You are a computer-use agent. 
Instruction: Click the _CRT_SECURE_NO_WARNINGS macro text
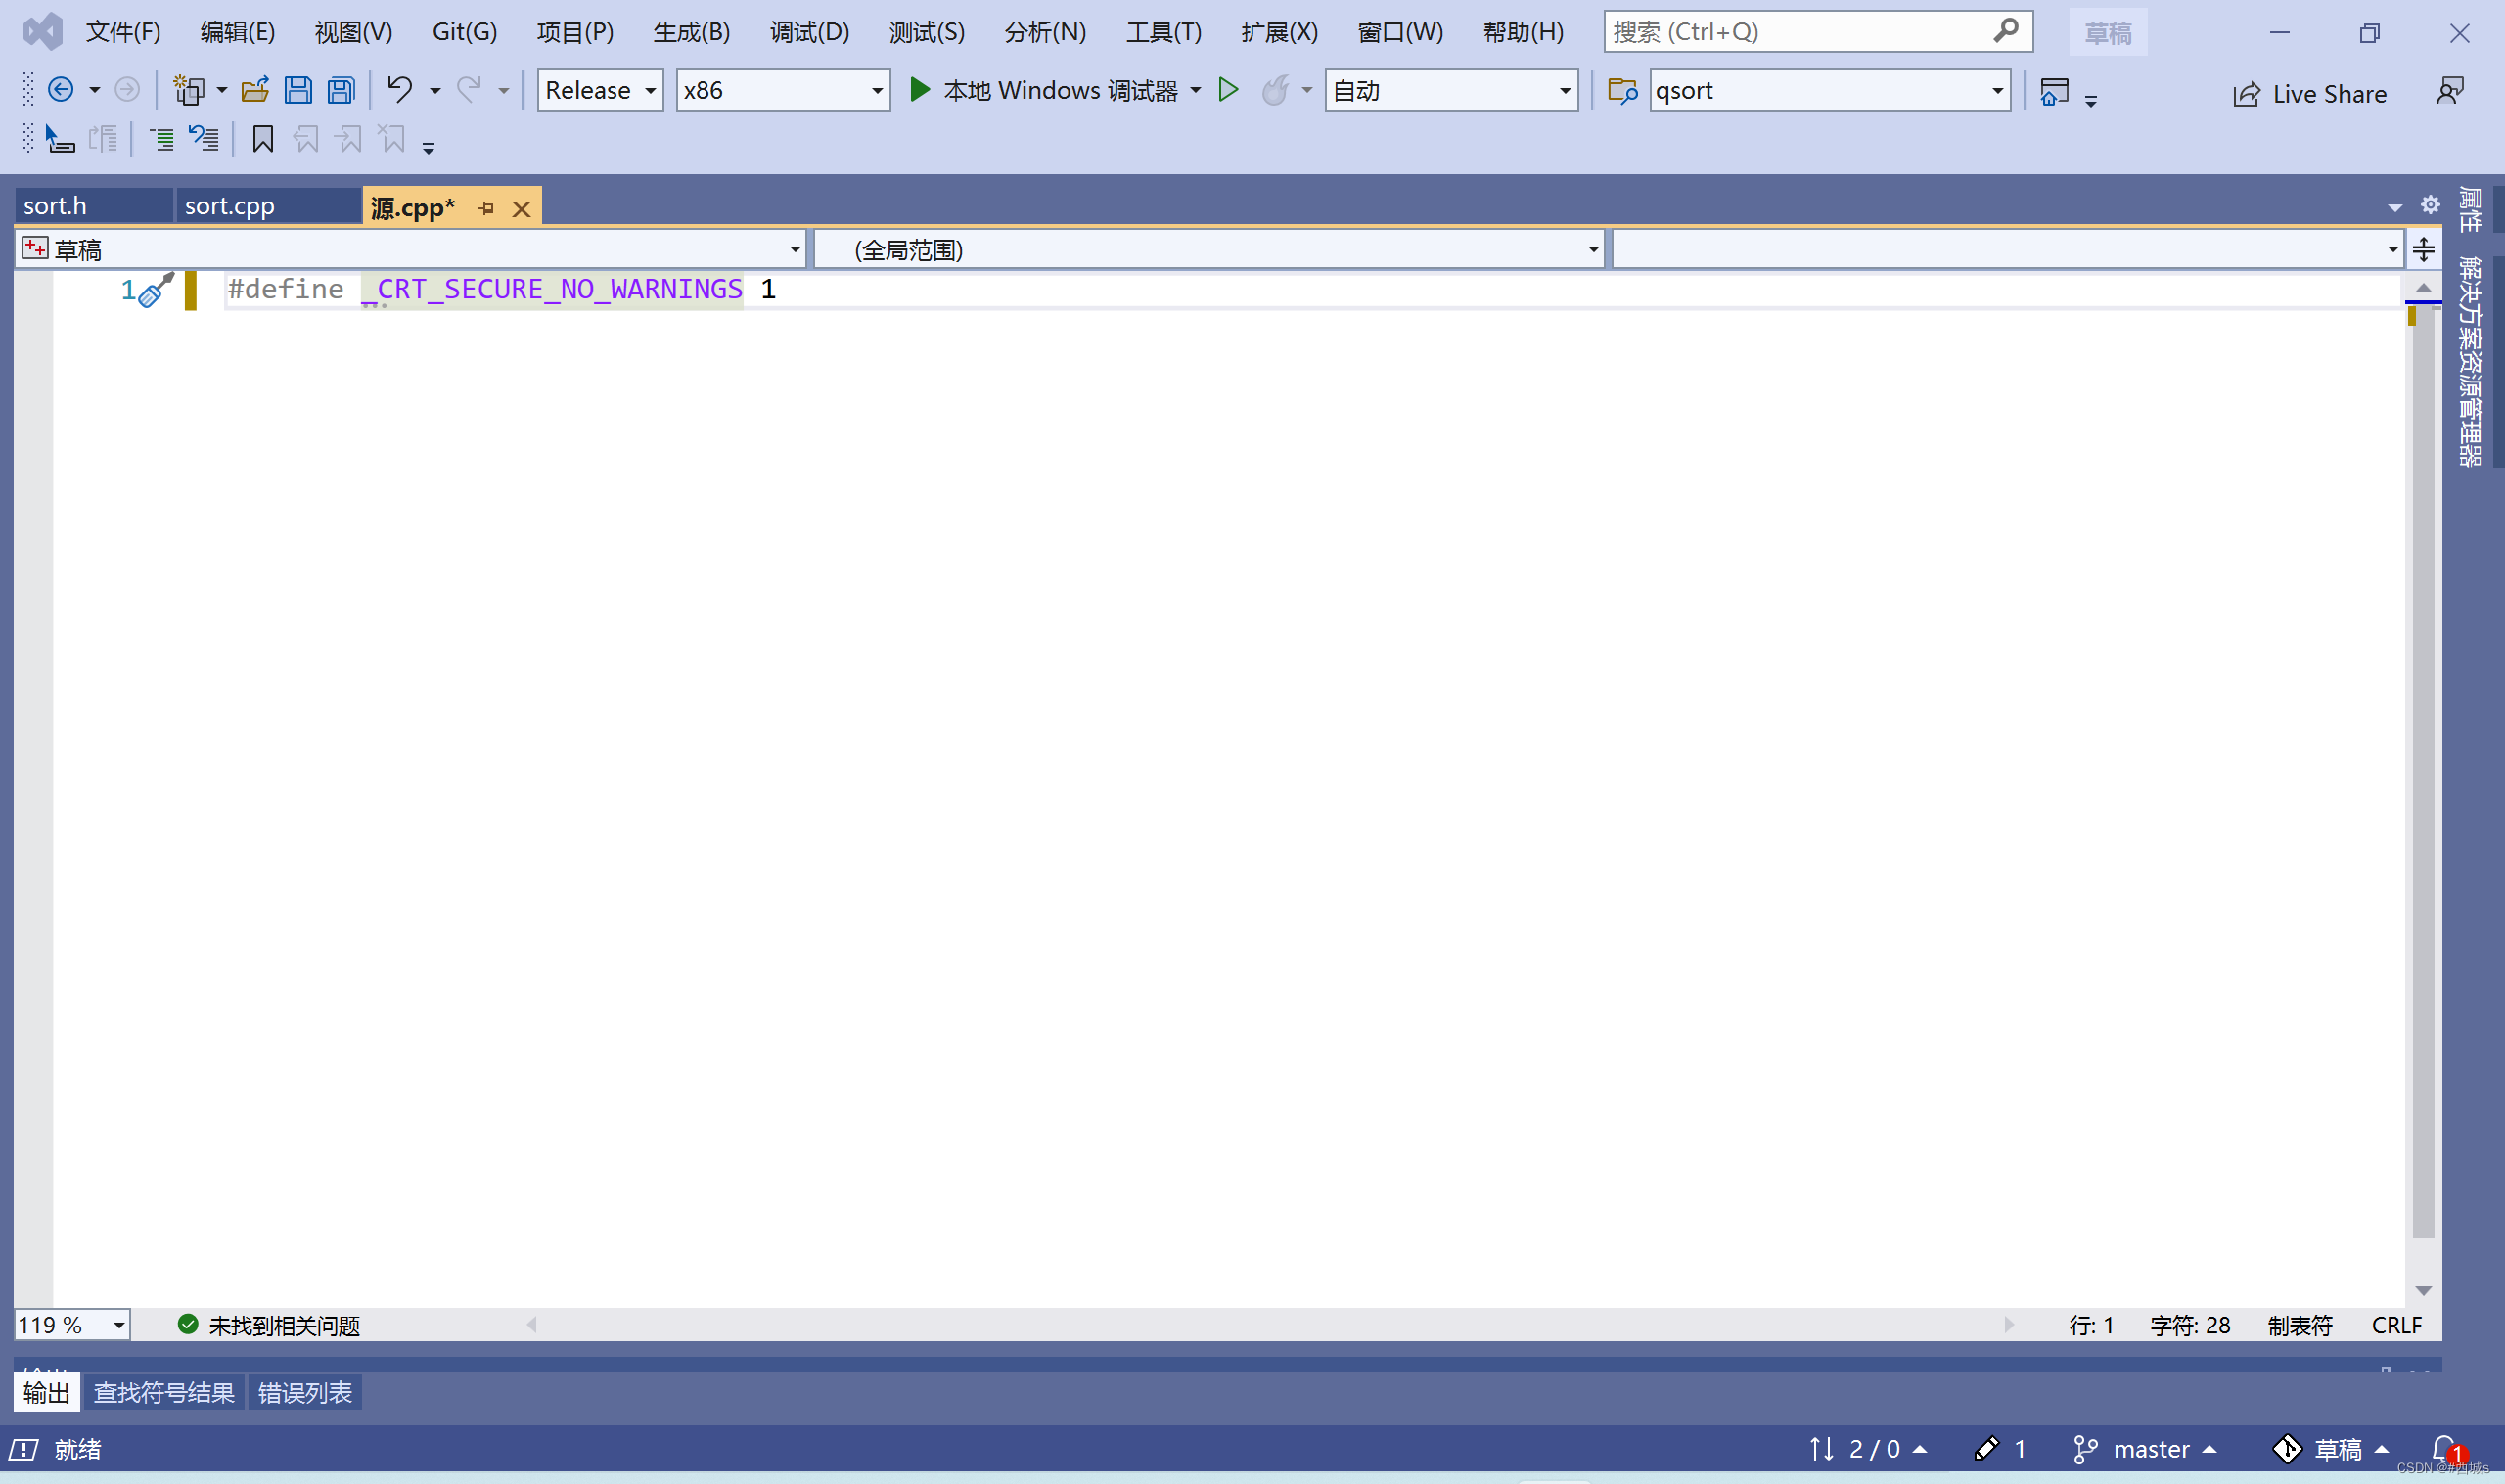point(552,289)
